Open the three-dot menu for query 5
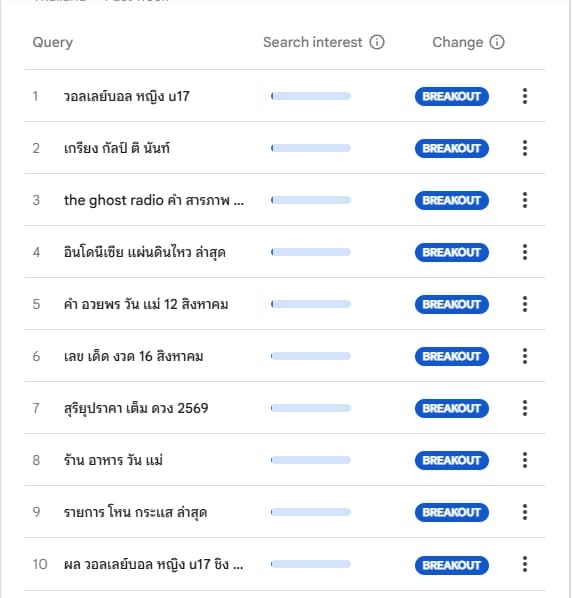 [525, 304]
